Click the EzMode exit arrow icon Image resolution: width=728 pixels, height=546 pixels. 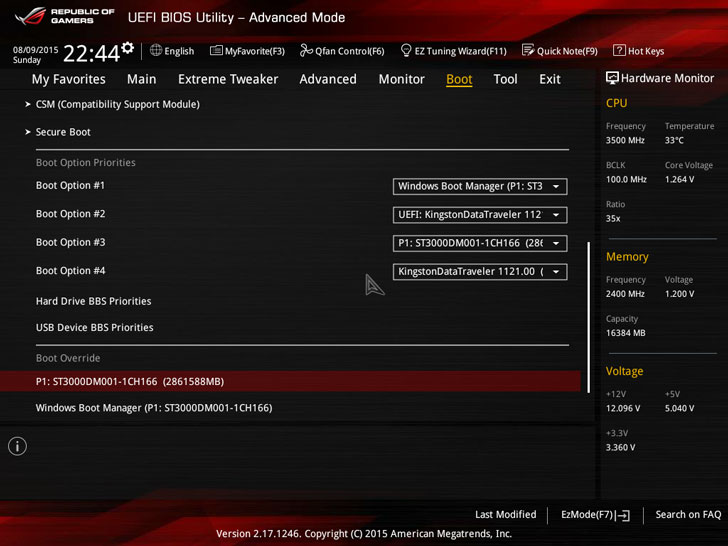click(x=623, y=515)
